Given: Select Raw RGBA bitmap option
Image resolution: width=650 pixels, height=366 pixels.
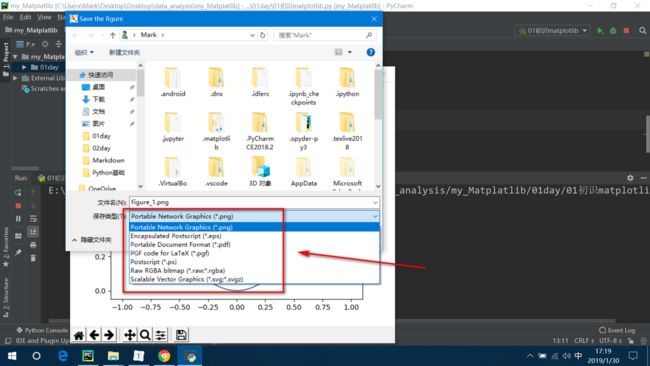Looking at the screenshot, I should tap(255, 271).
